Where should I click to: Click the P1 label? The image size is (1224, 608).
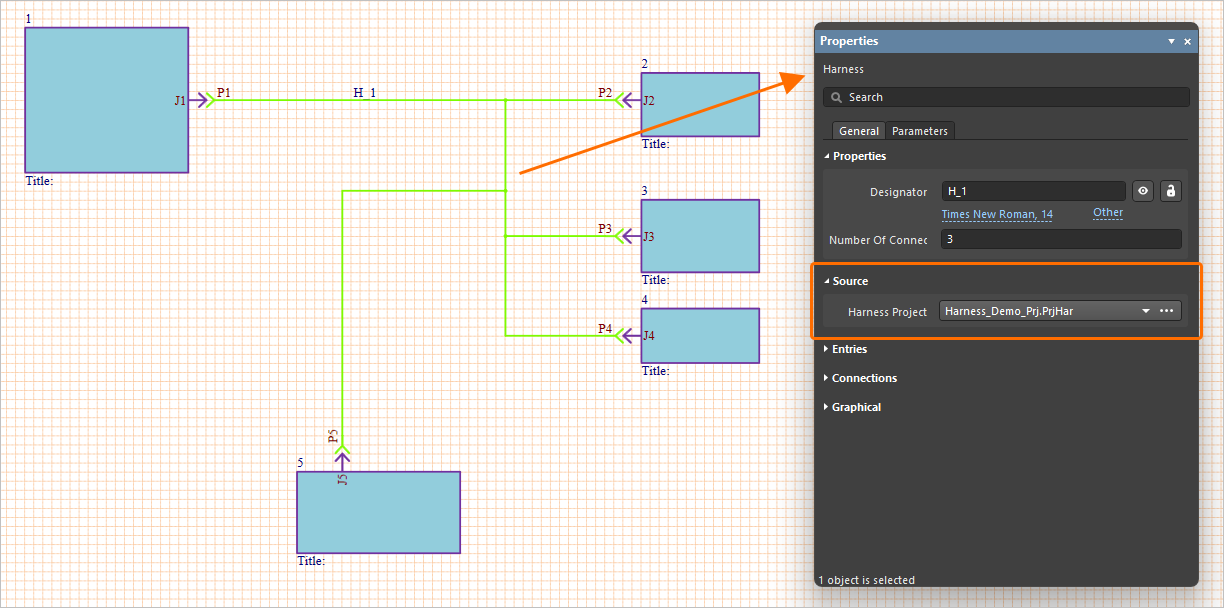point(224,92)
